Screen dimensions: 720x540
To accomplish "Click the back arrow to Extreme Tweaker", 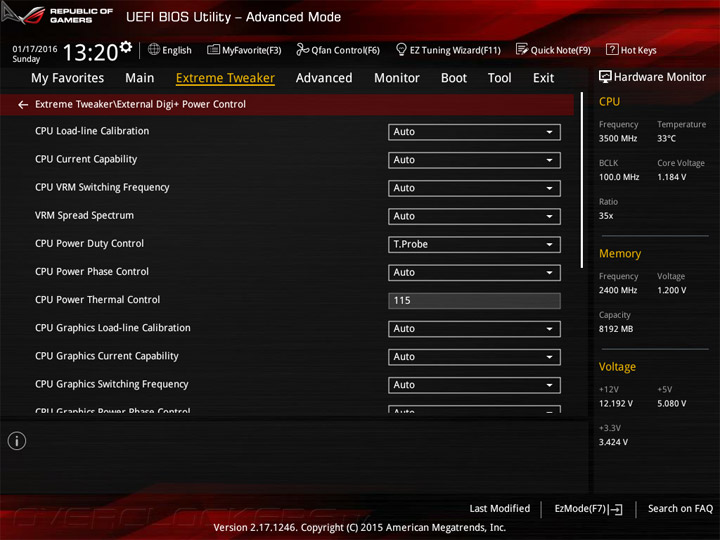I will tap(23, 105).
